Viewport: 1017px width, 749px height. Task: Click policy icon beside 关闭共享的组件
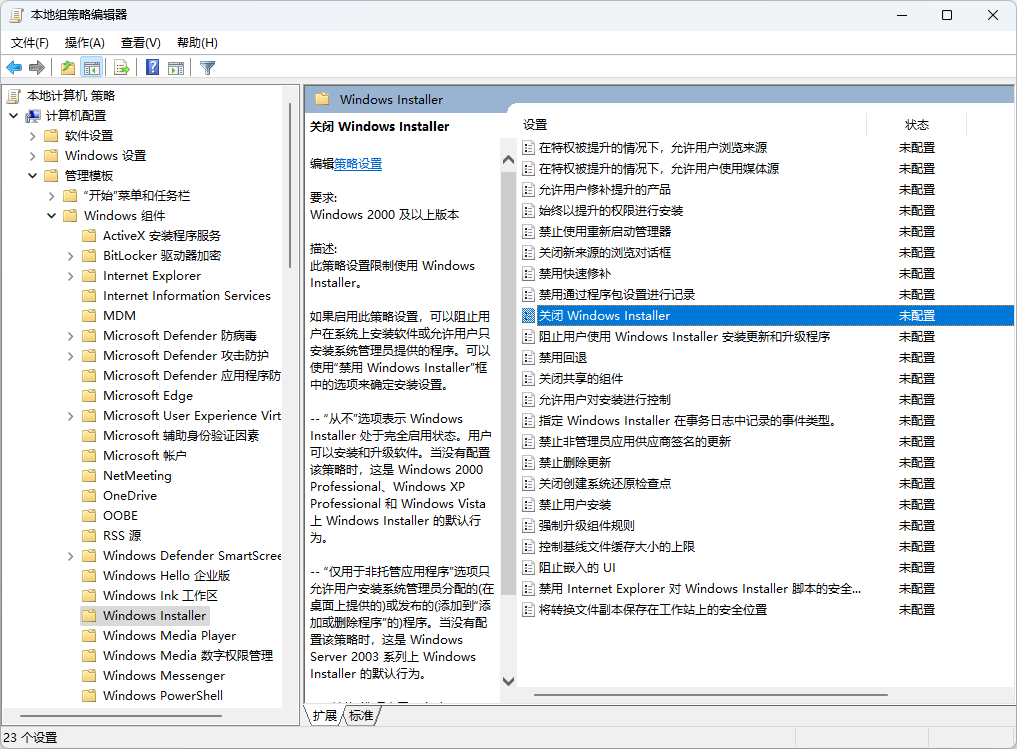click(529, 379)
